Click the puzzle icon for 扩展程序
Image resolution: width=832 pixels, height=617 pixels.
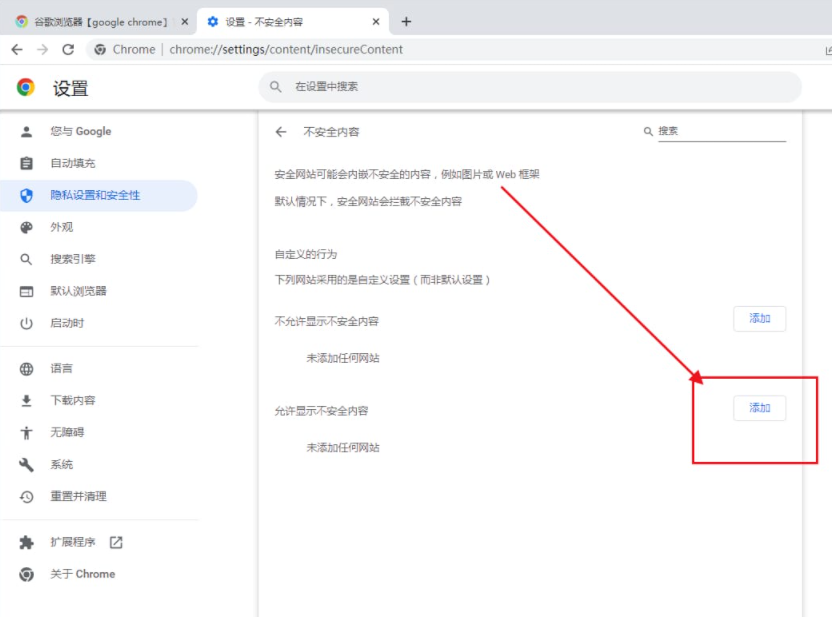pyautogui.click(x=26, y=542)
